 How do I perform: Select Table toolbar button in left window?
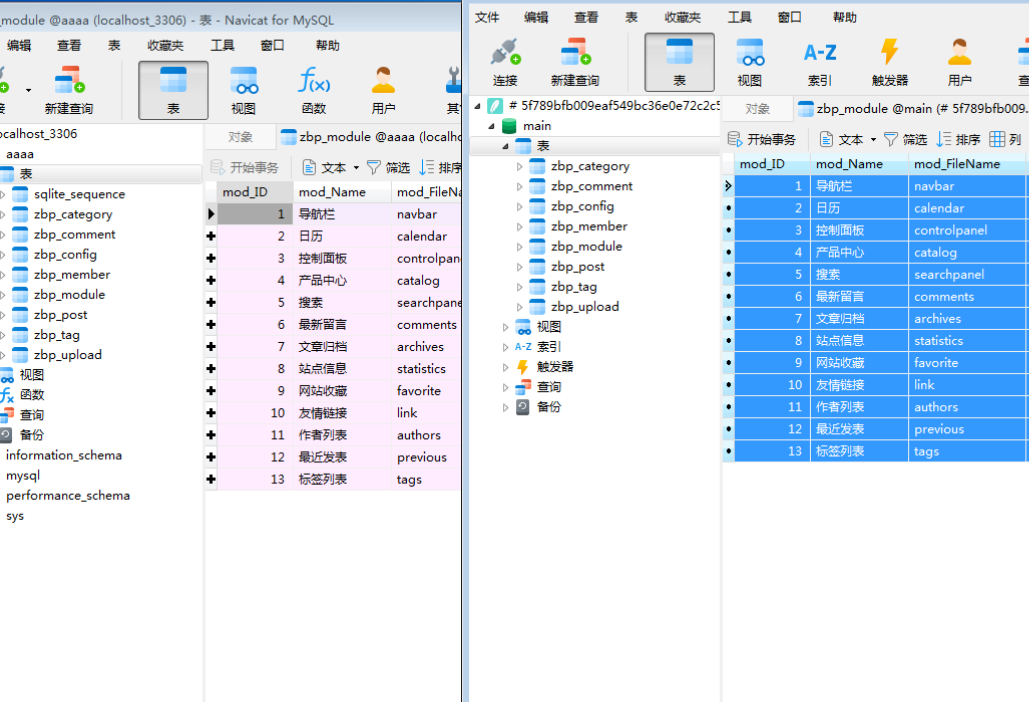(x=173, y=91)
